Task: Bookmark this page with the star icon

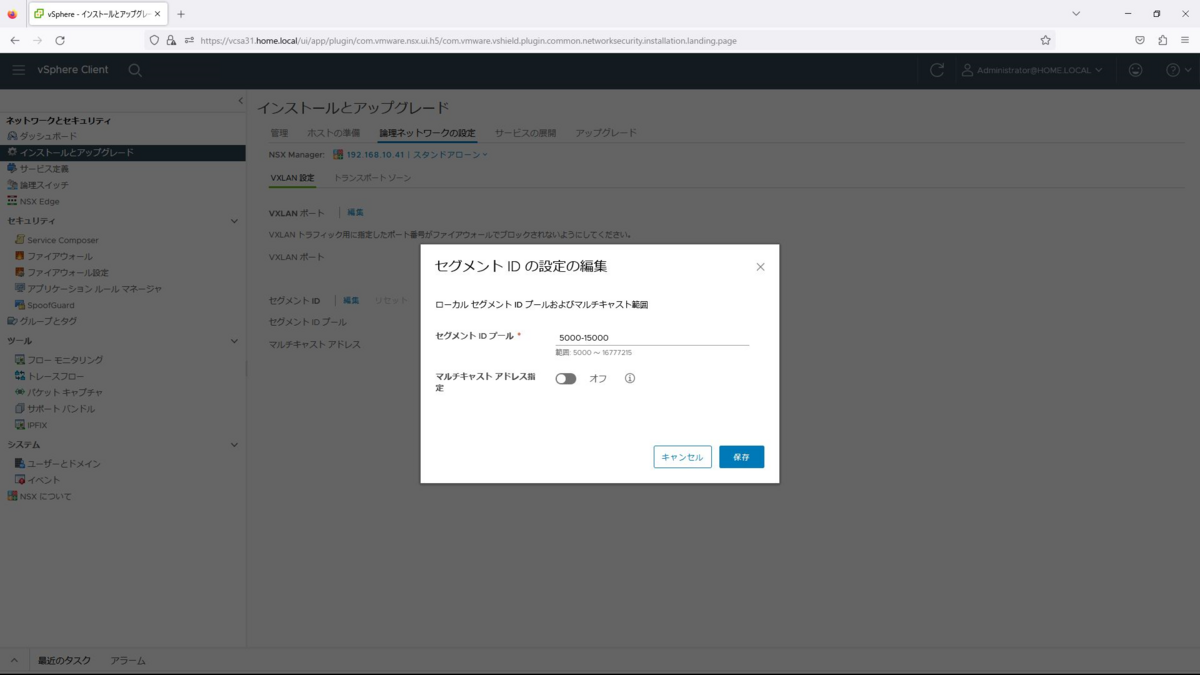Action: [1045, 41]
